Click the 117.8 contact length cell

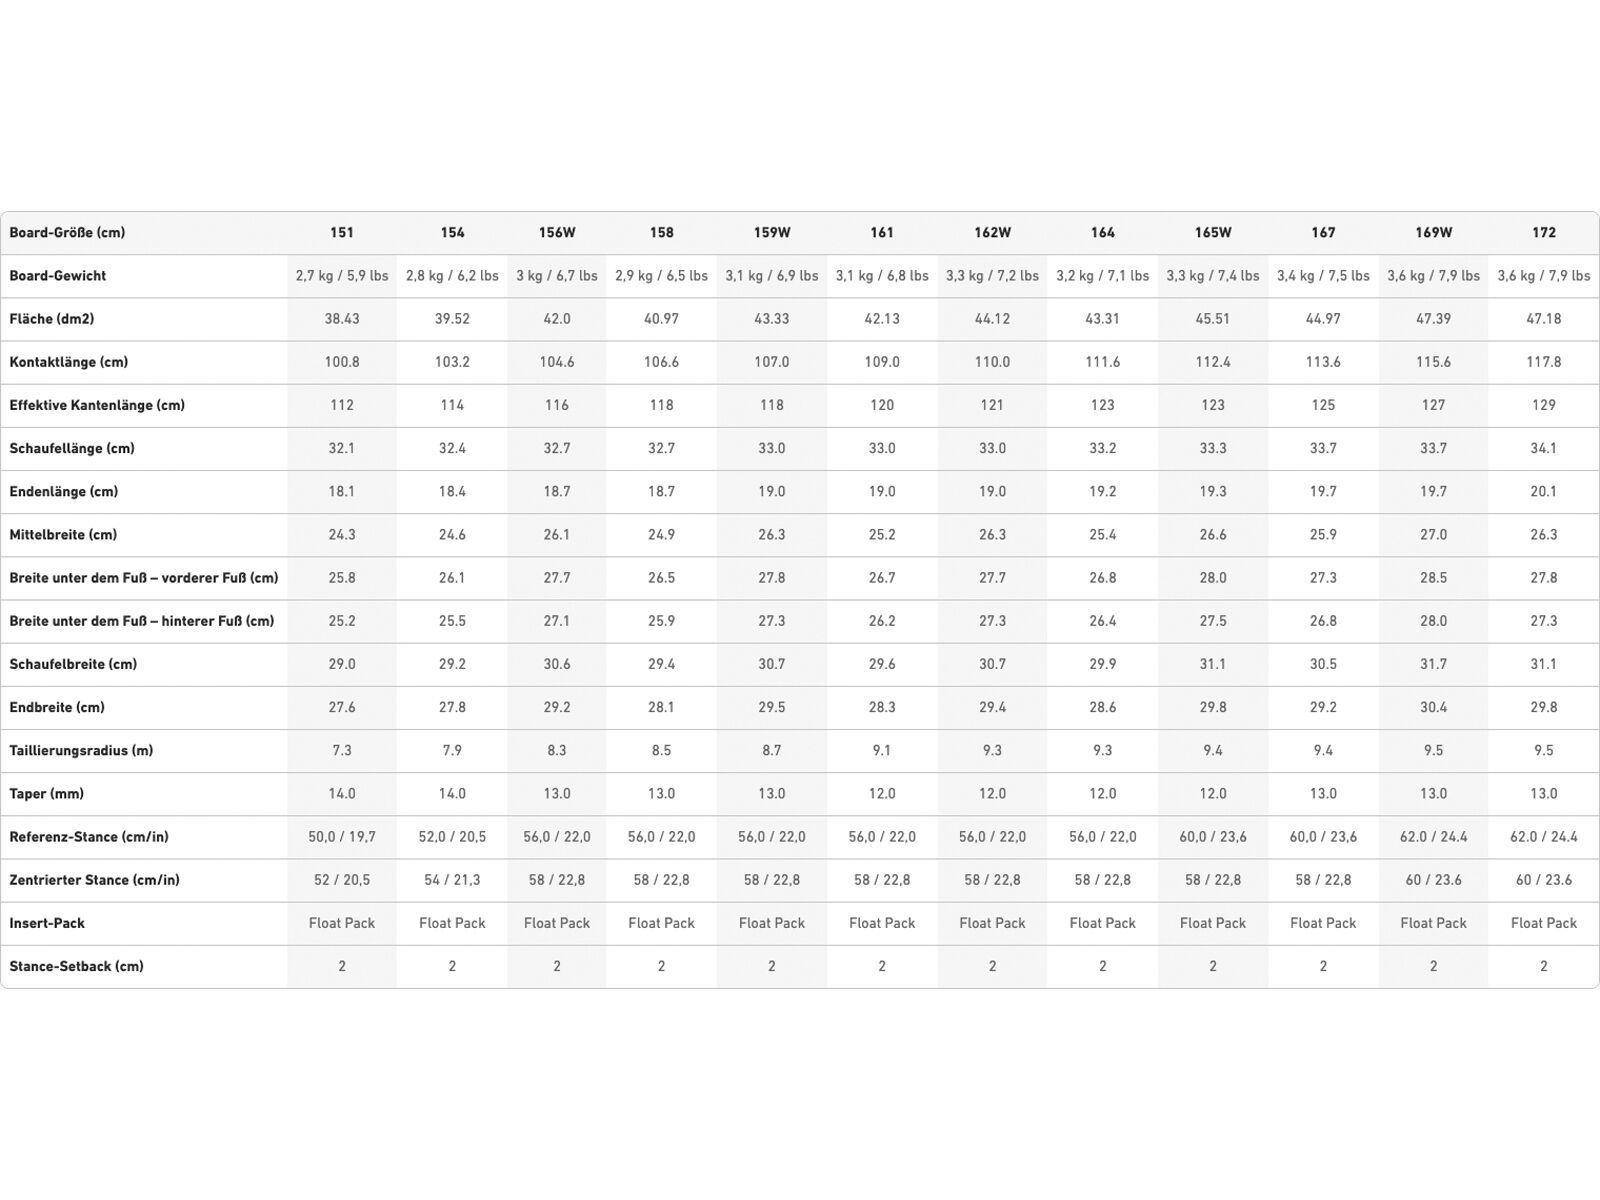tap(1544, 362)
